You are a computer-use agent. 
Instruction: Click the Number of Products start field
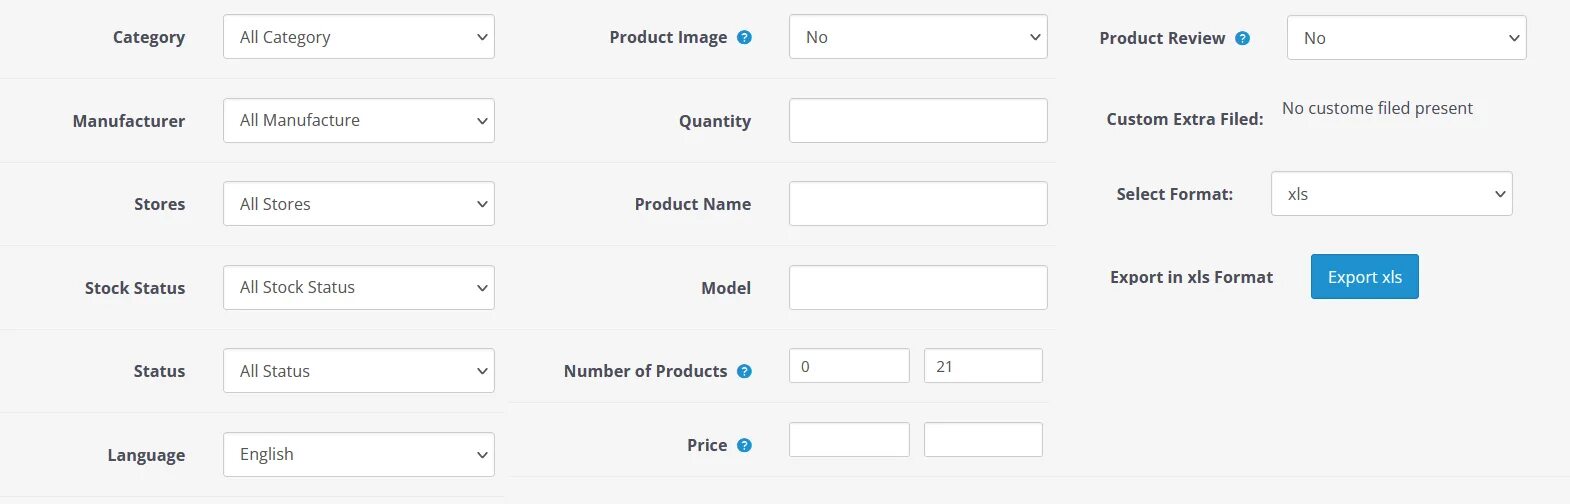click(849, 366)
